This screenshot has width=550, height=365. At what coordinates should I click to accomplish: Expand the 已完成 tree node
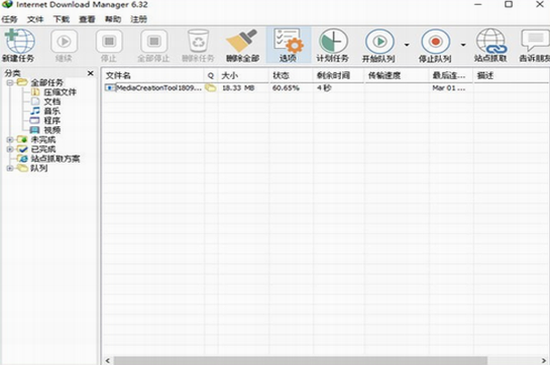point(10,149)
